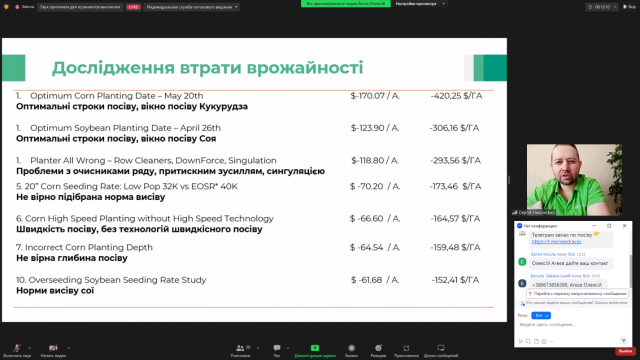
Task: Click the send message arrow icon
Action: [623, 341]
